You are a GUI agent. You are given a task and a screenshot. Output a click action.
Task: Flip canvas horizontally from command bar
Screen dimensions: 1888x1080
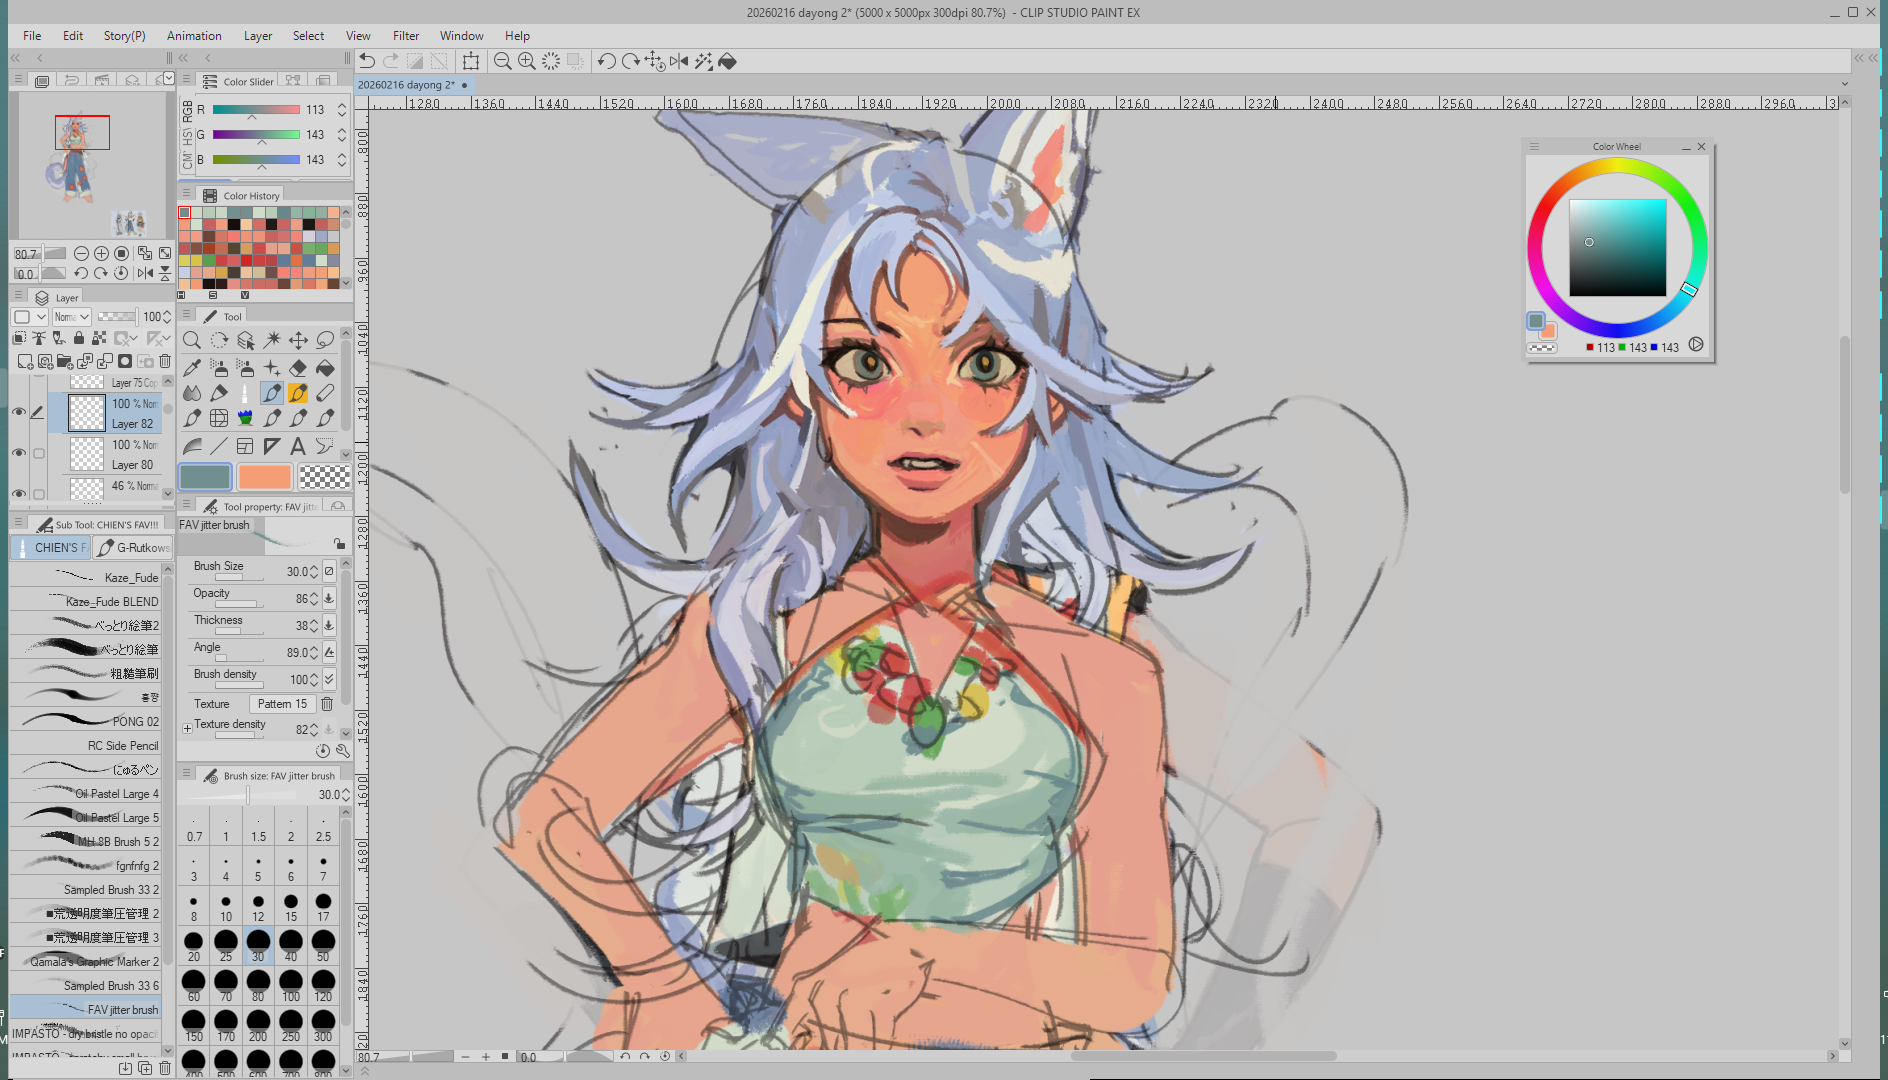tap(679, 62)
